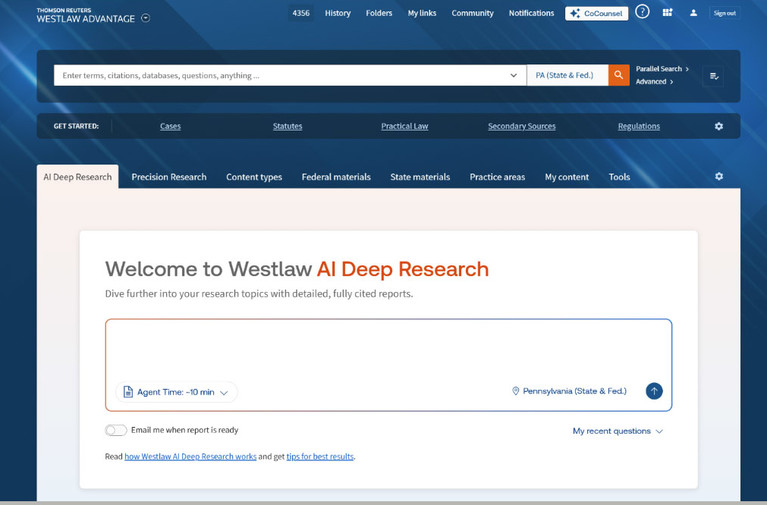Expand the Agent Time dropdown
The height and width of the screenshot is (505, 767).
click(176, 392)
